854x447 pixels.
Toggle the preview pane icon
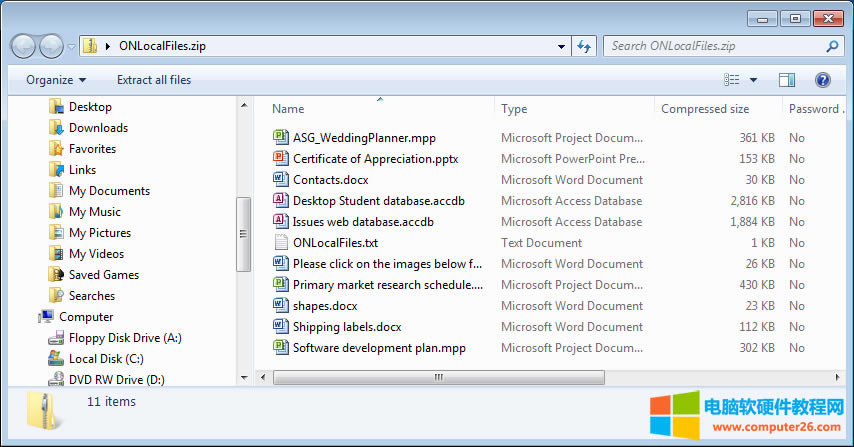787,80
